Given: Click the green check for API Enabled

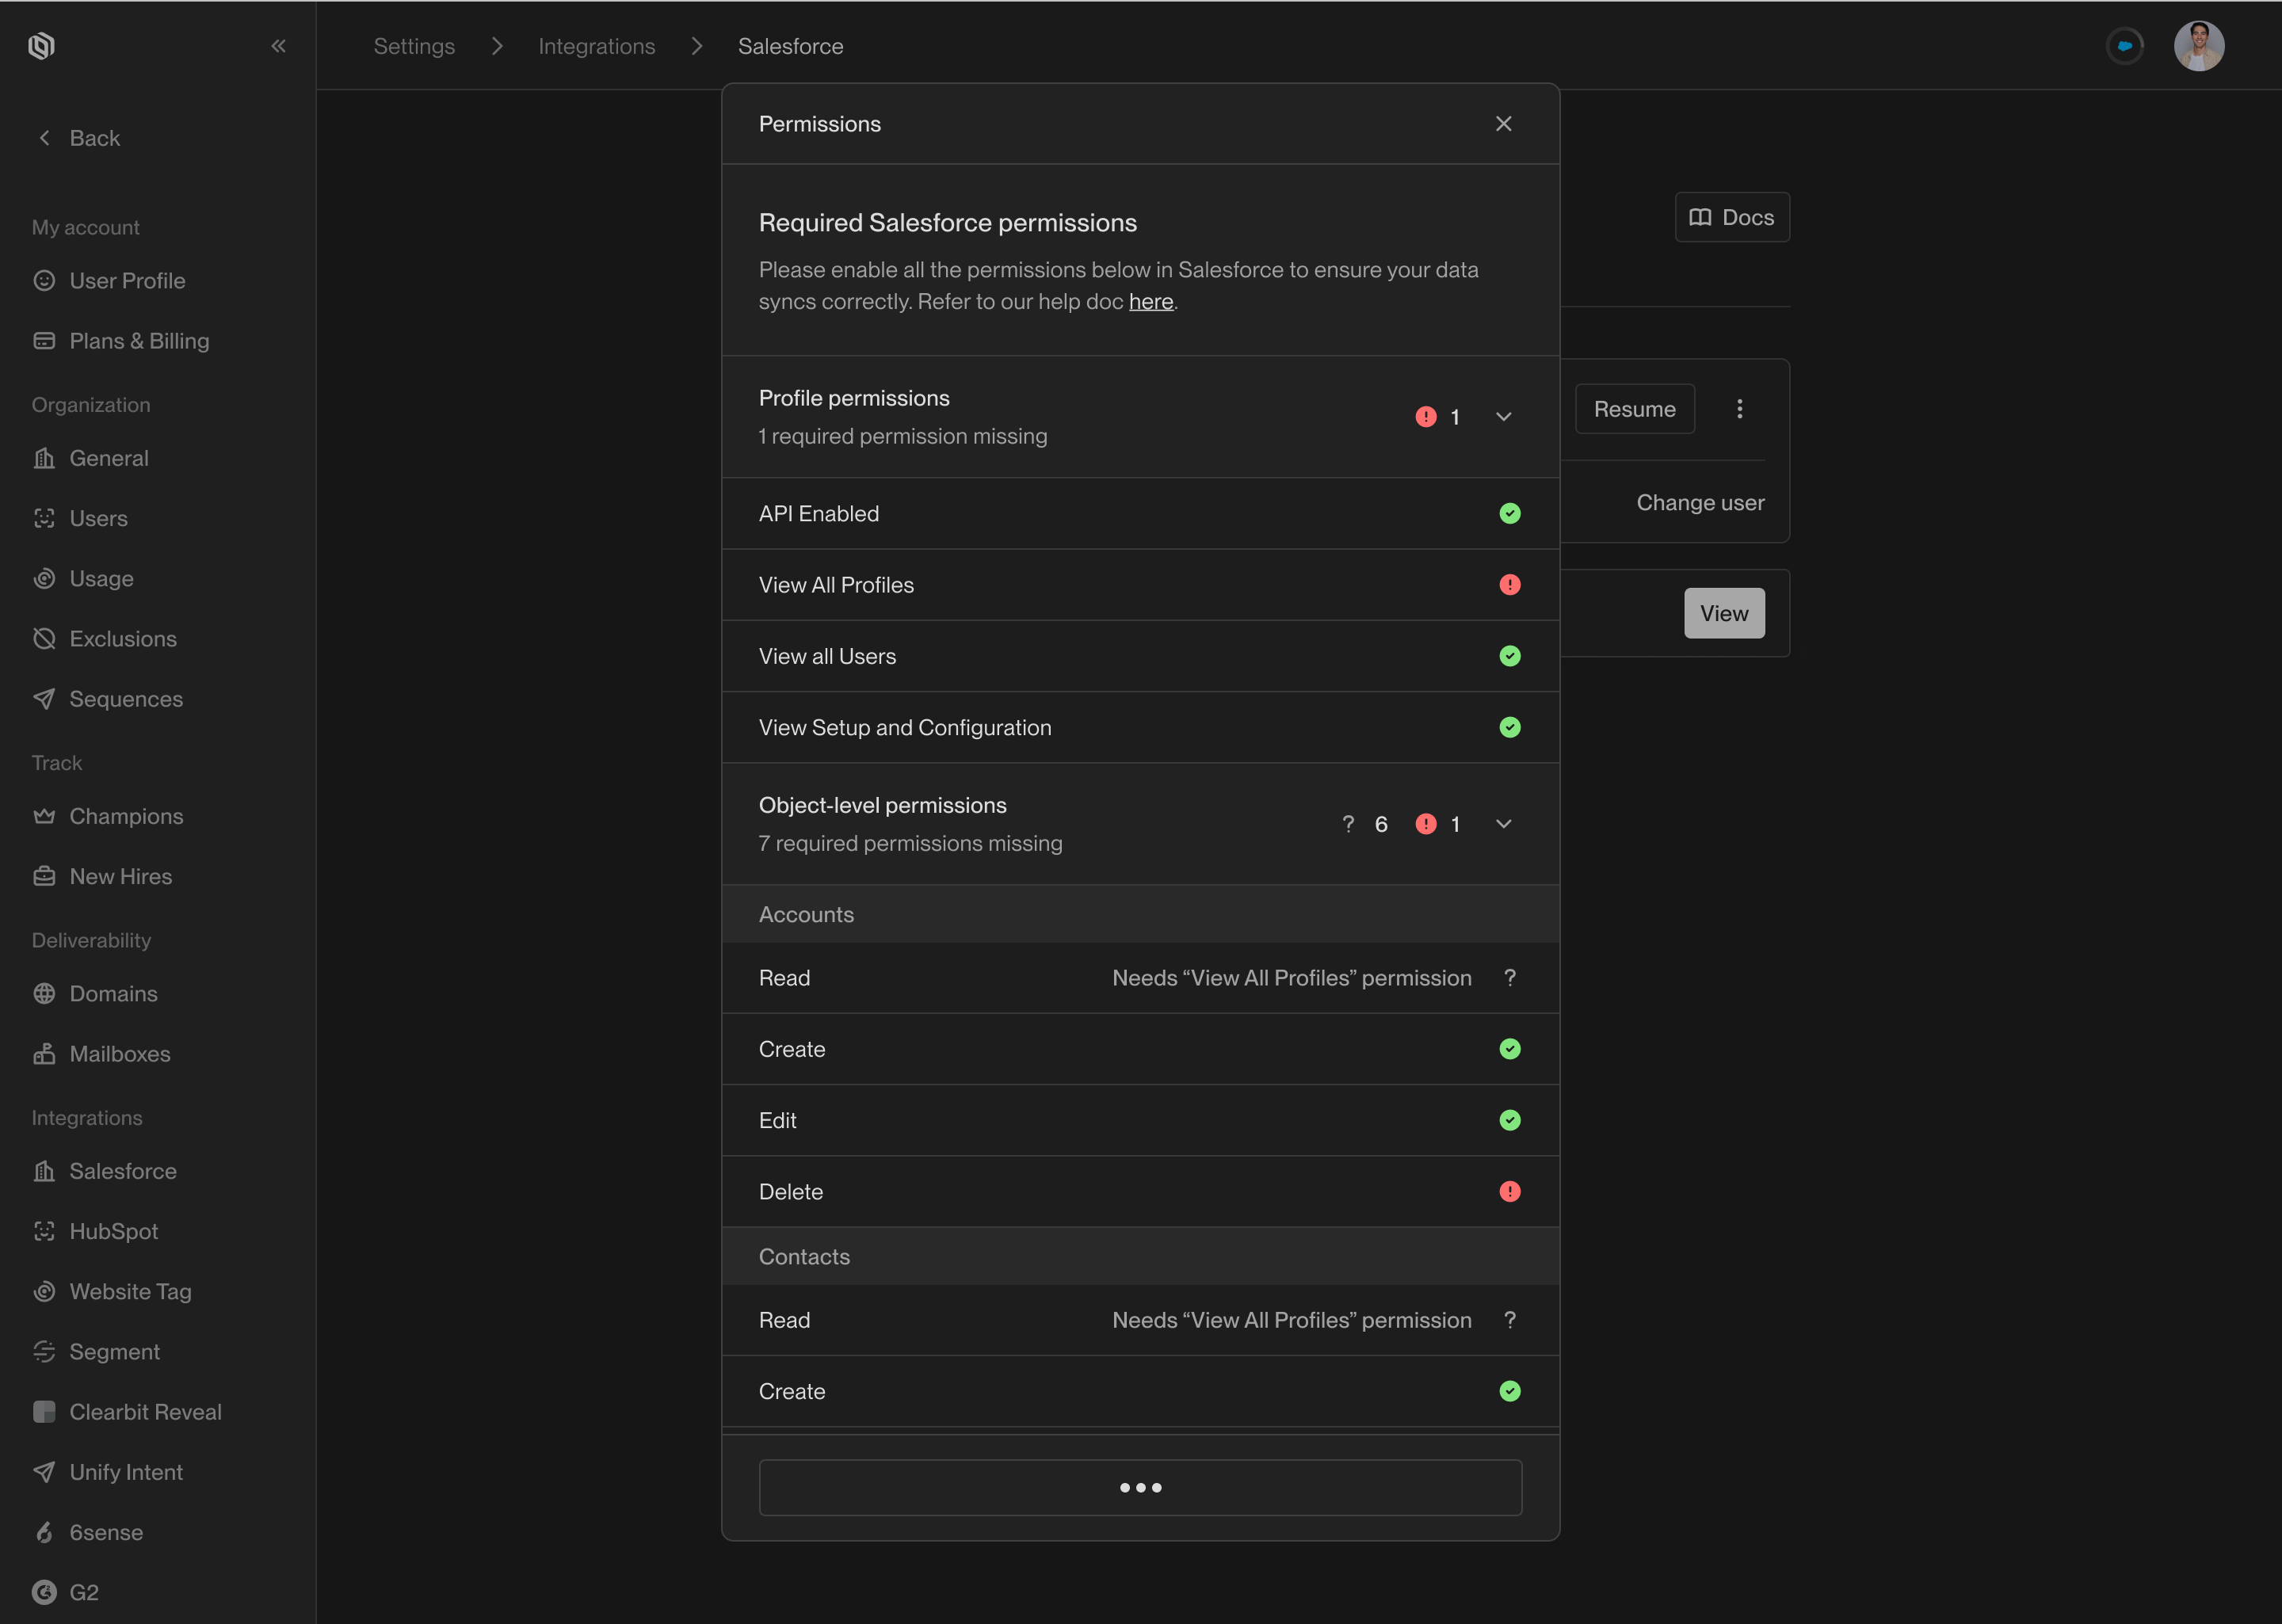Looking at the screenshot, I should (x=1509, y=514).
